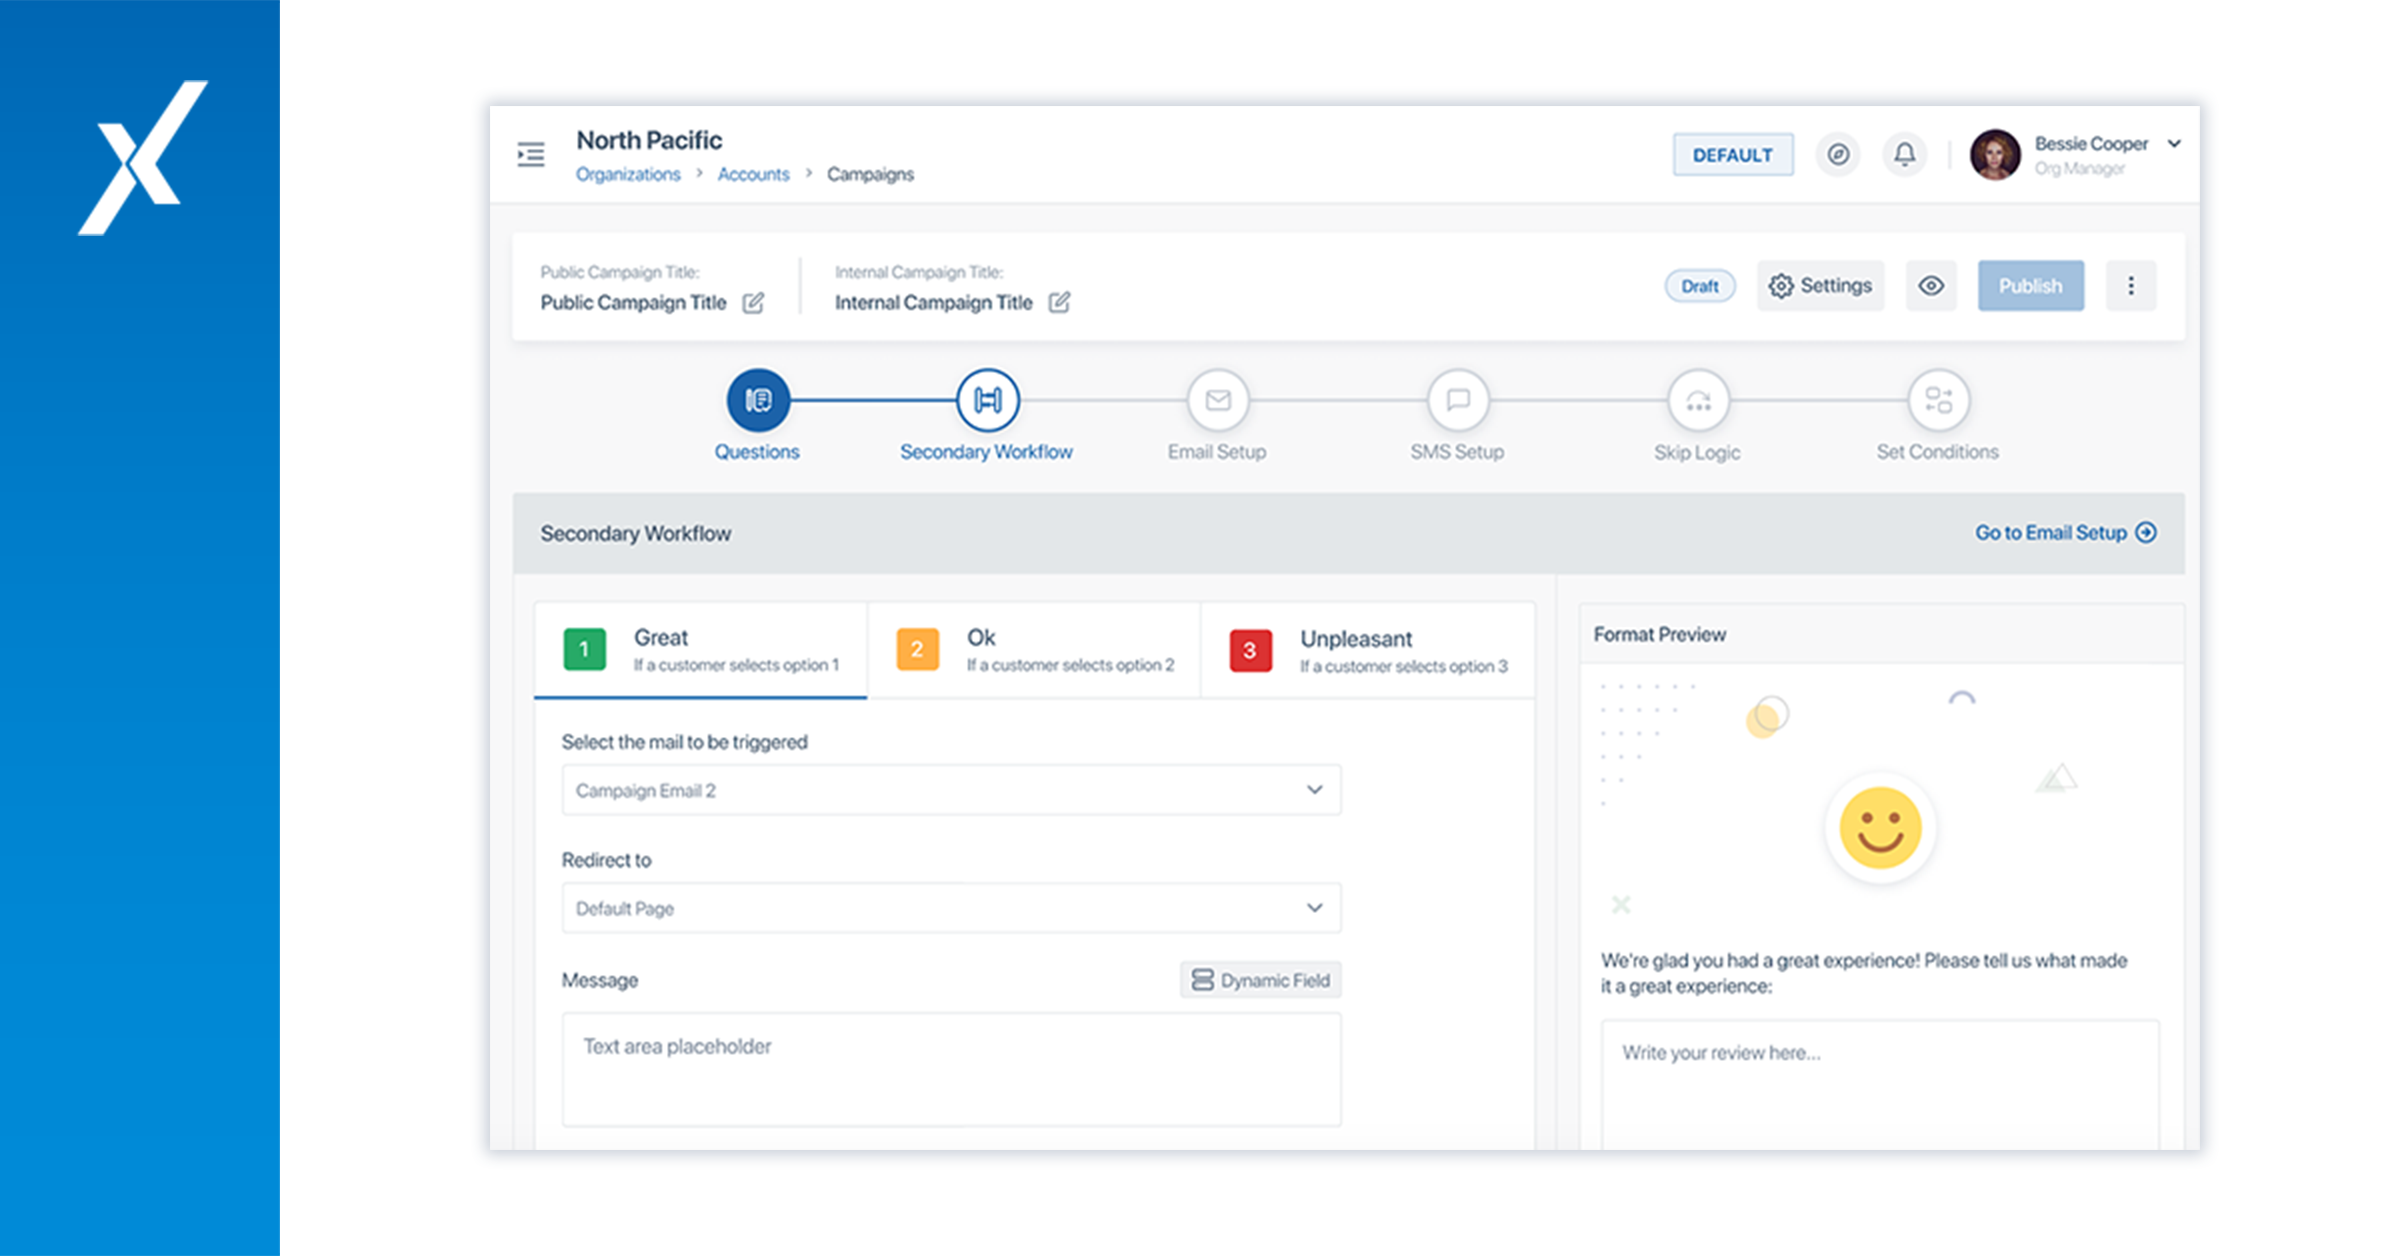
Task: Select the Secondary Workflow step icon
Action: point(986,402)
